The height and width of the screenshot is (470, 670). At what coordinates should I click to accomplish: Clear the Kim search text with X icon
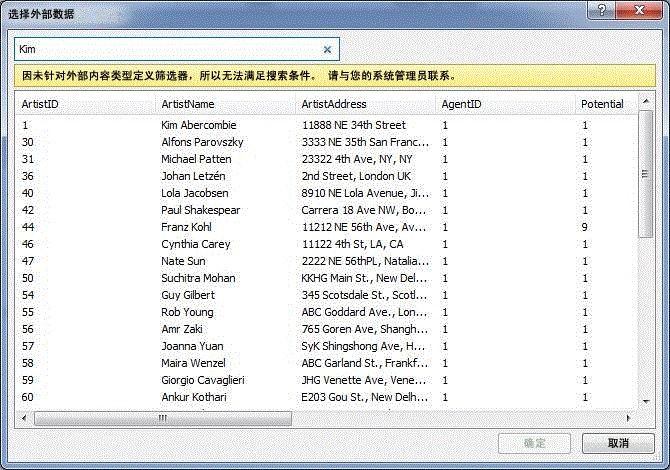click(327, 50)
